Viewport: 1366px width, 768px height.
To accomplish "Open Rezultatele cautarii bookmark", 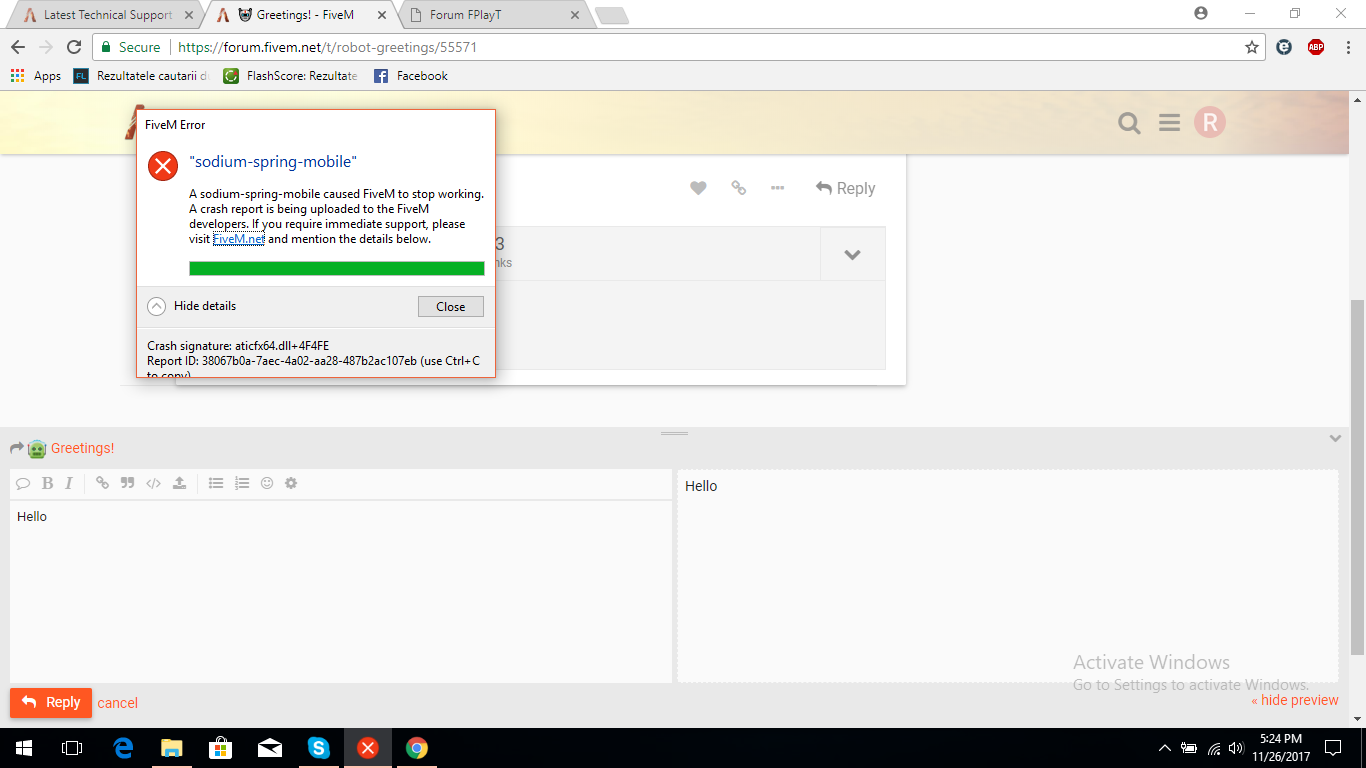I will pos(141,76).
